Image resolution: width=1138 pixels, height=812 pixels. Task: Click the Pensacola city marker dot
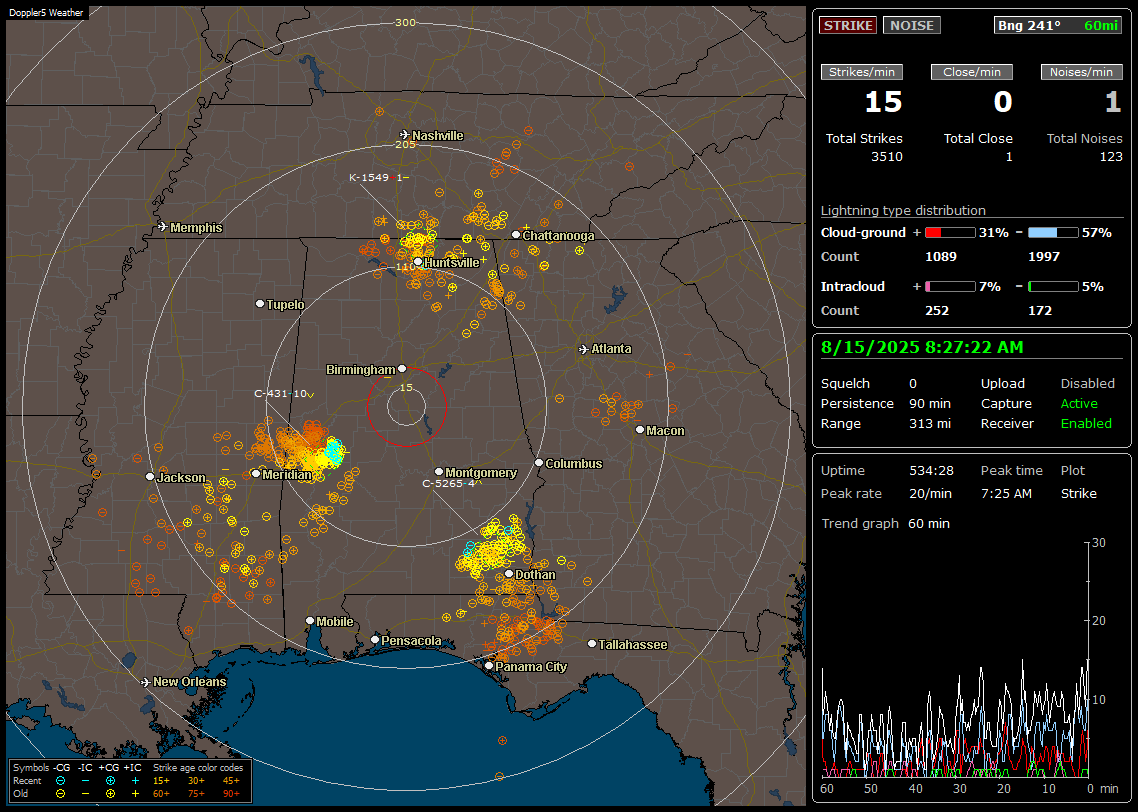pyautogui.click(x=374, y=640)
